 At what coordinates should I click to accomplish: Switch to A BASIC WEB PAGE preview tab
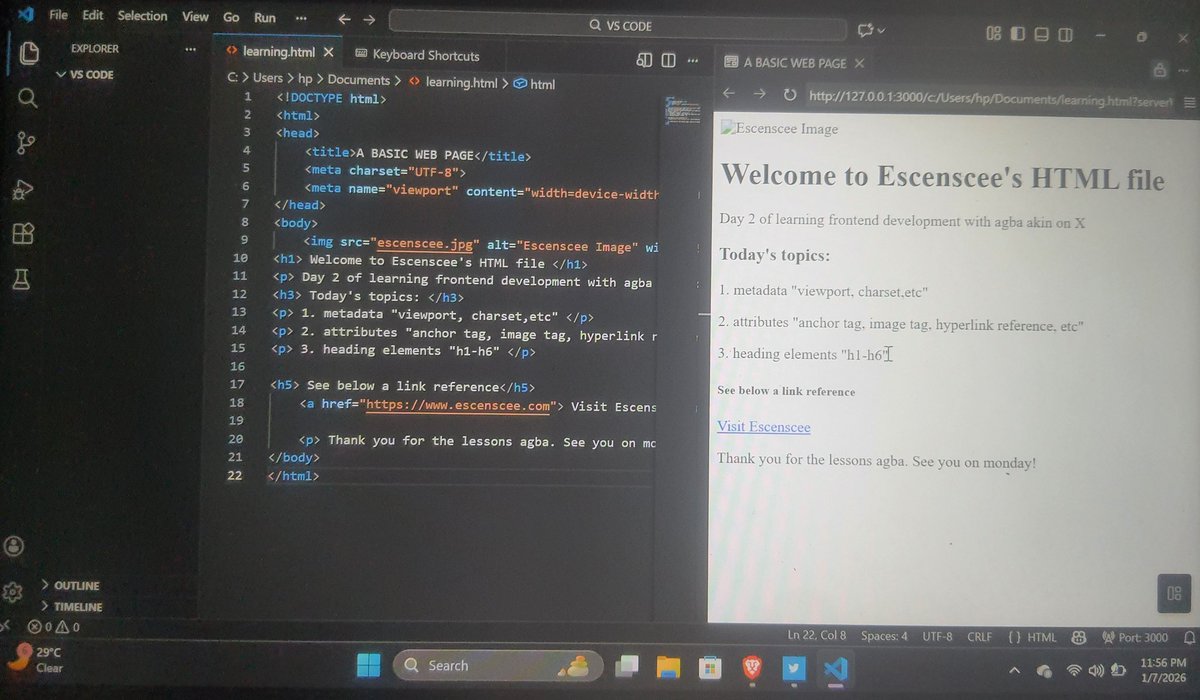point(794,63)
